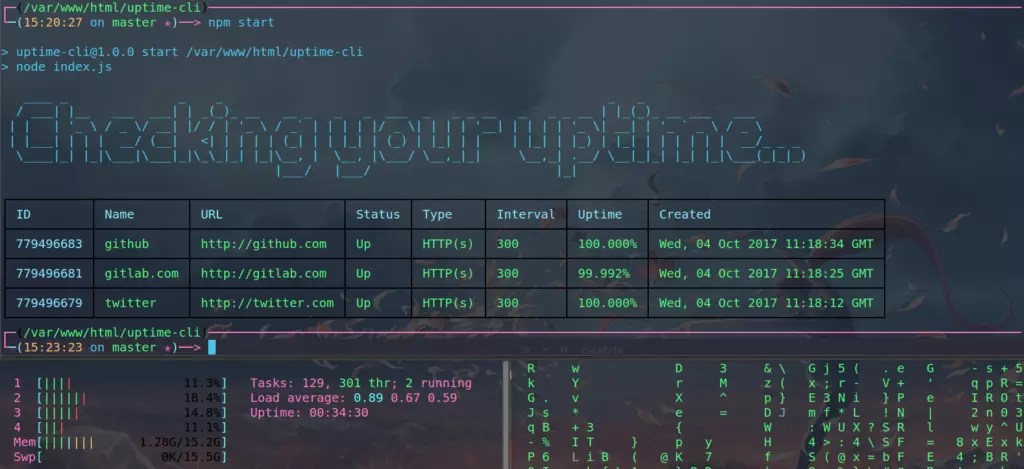Select the uptime-cli@1.0.0 start line

189,52
